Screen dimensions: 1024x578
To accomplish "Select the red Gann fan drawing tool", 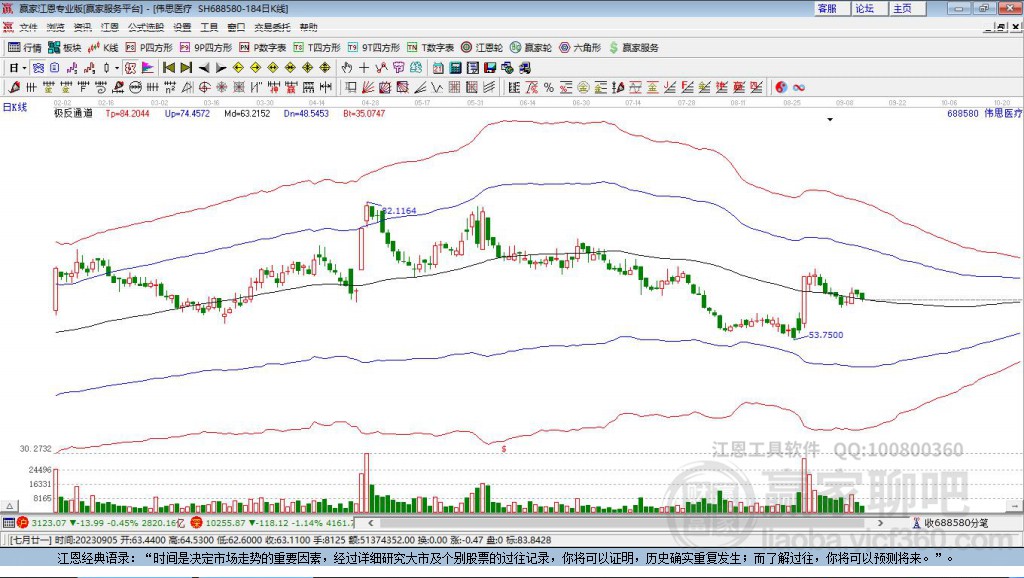I will [368, 88].
